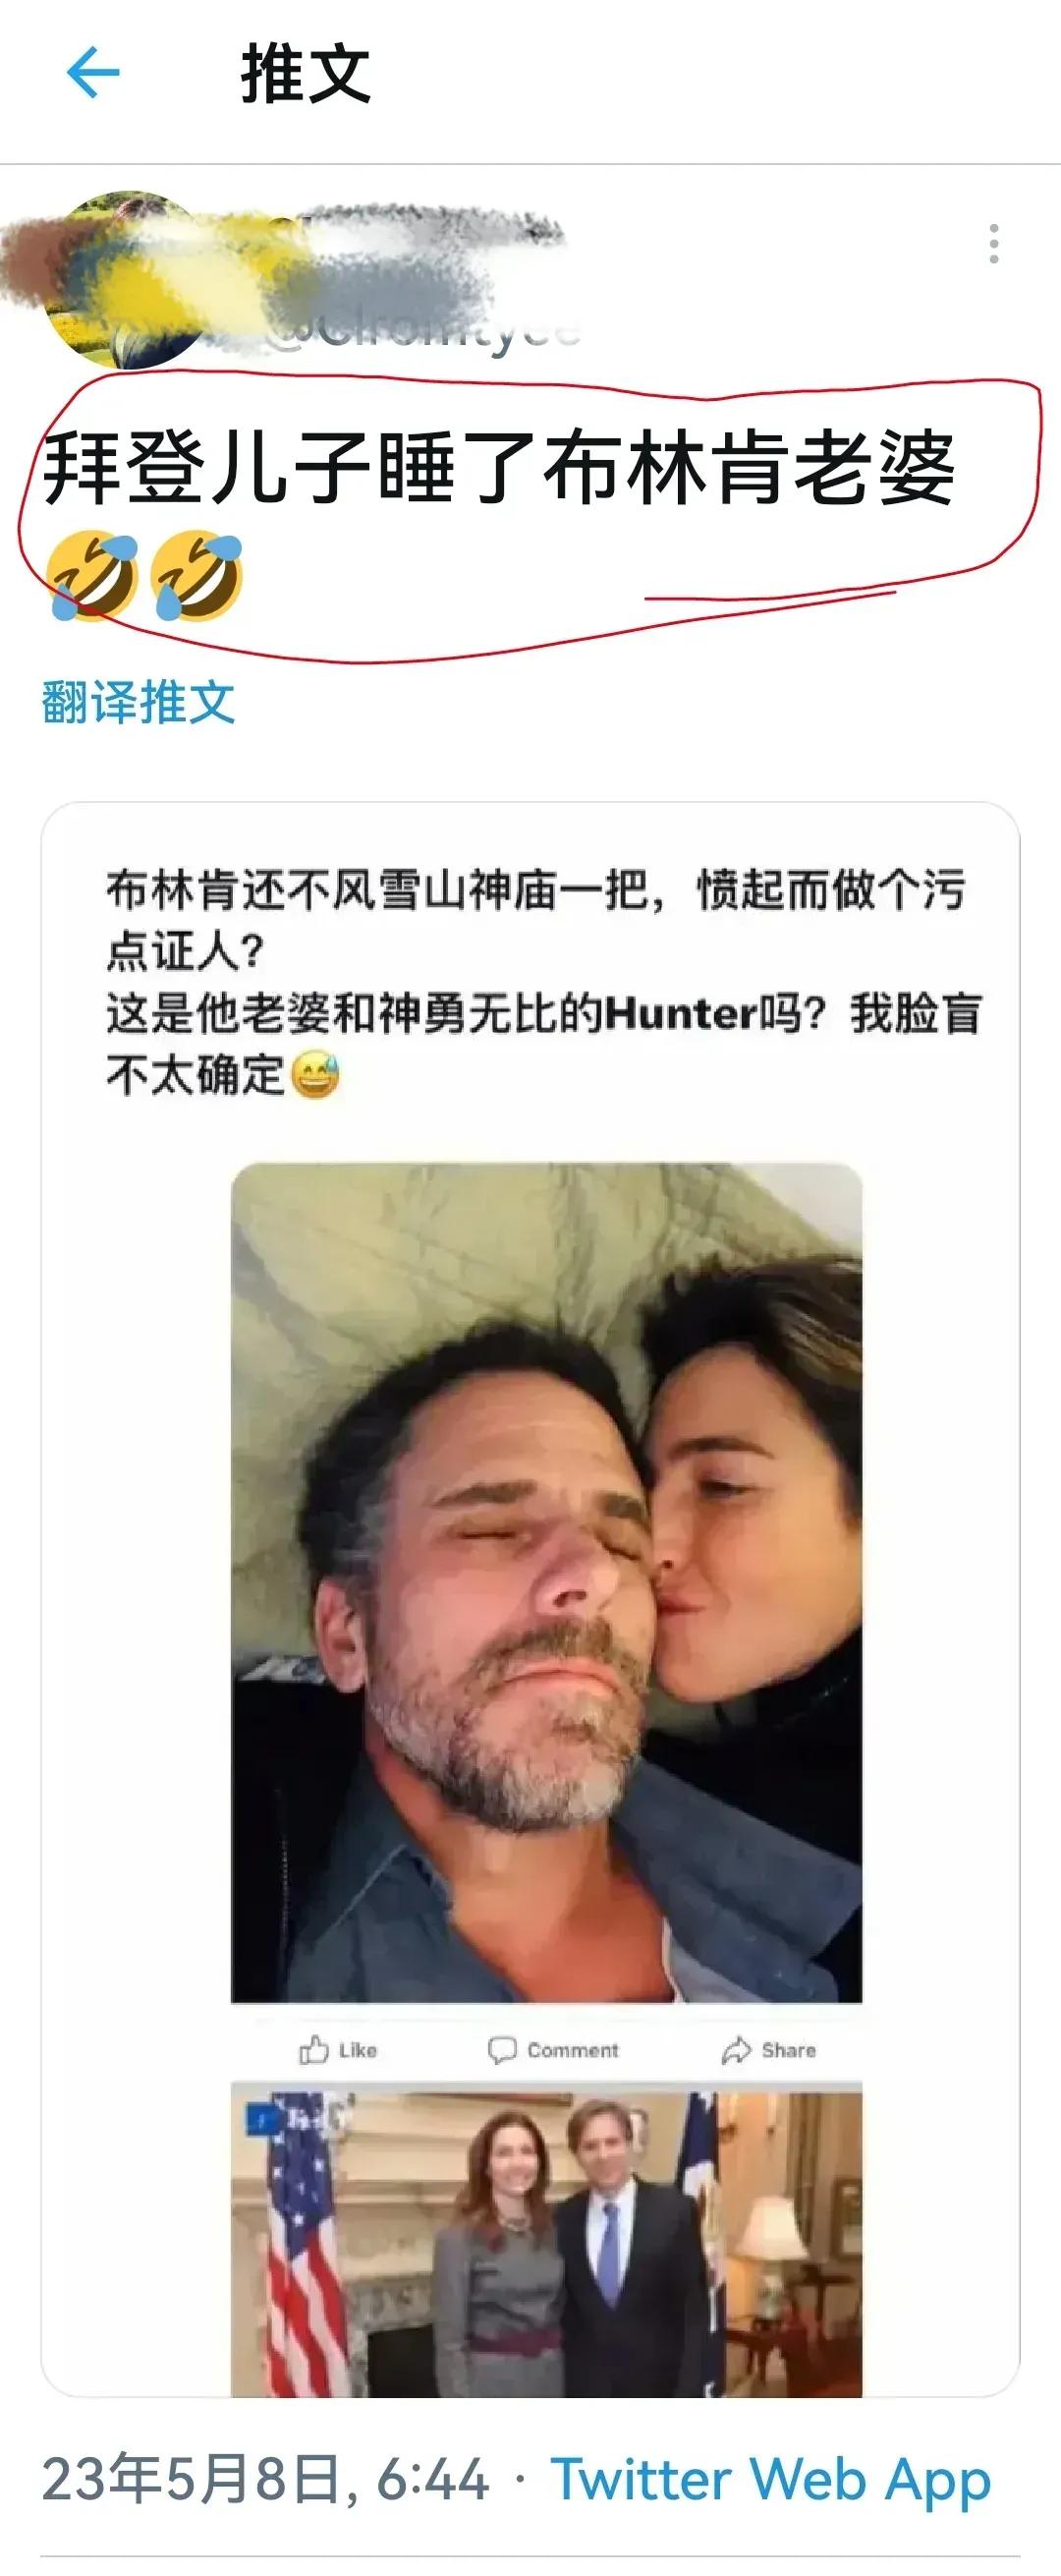Click the 翻译推文 translate link
The width and height of the screenshot is (1061, 2576).
tap(139, 701)
